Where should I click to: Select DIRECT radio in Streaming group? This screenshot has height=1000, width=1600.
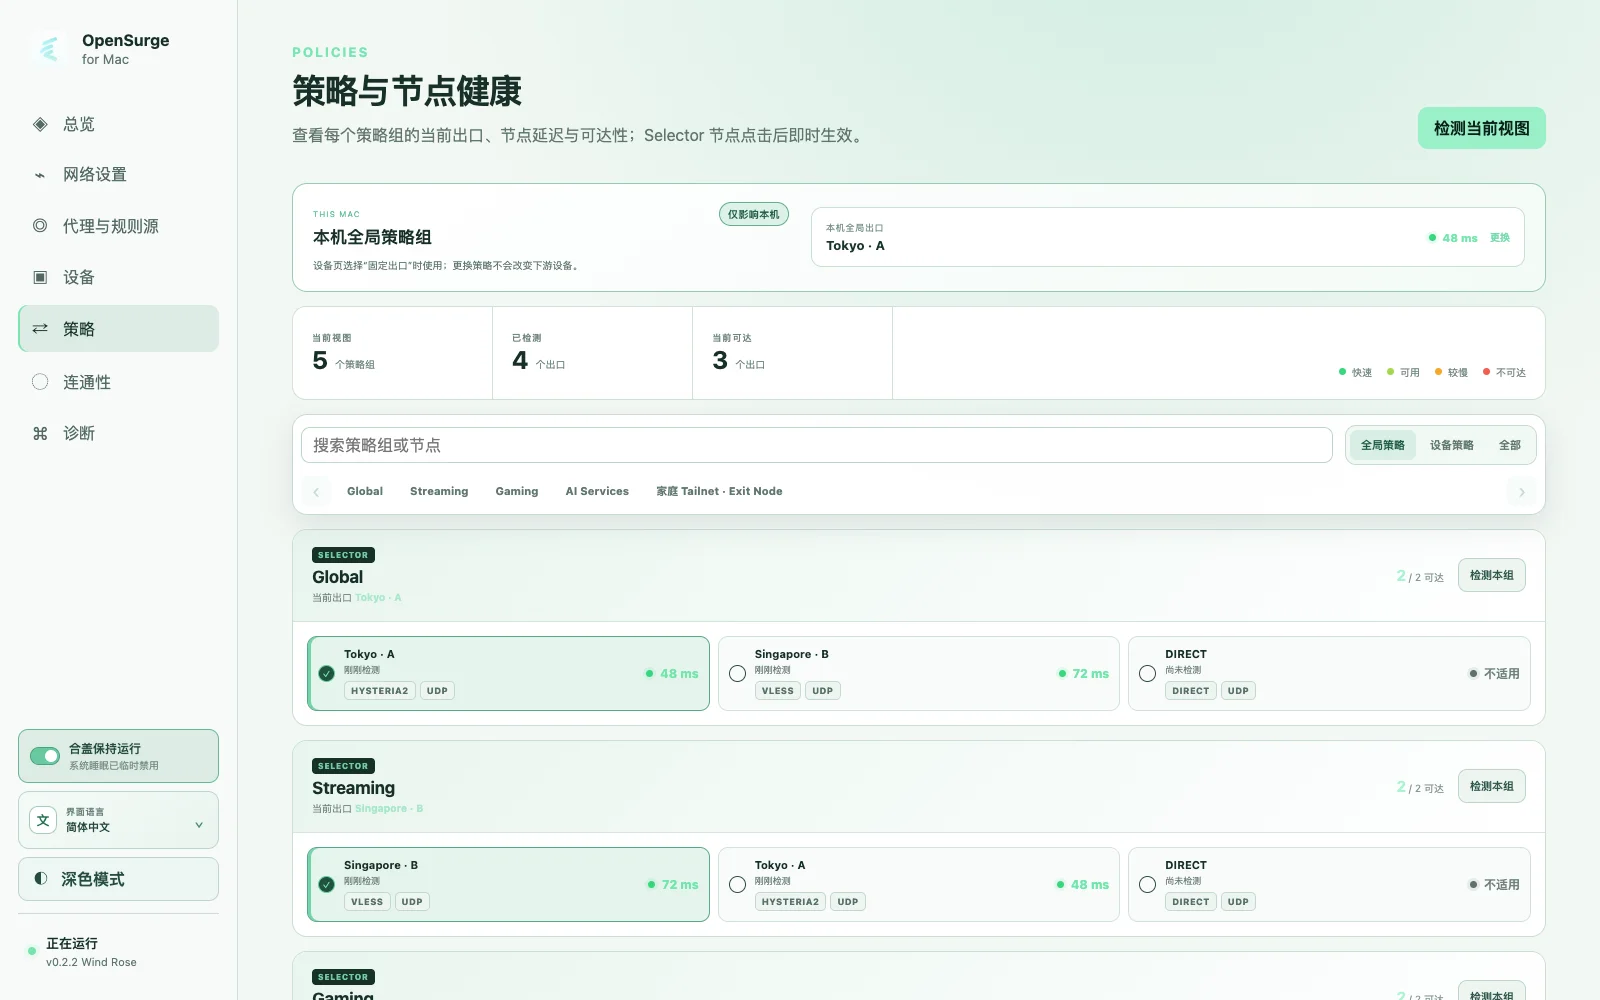pos(1148,885)
